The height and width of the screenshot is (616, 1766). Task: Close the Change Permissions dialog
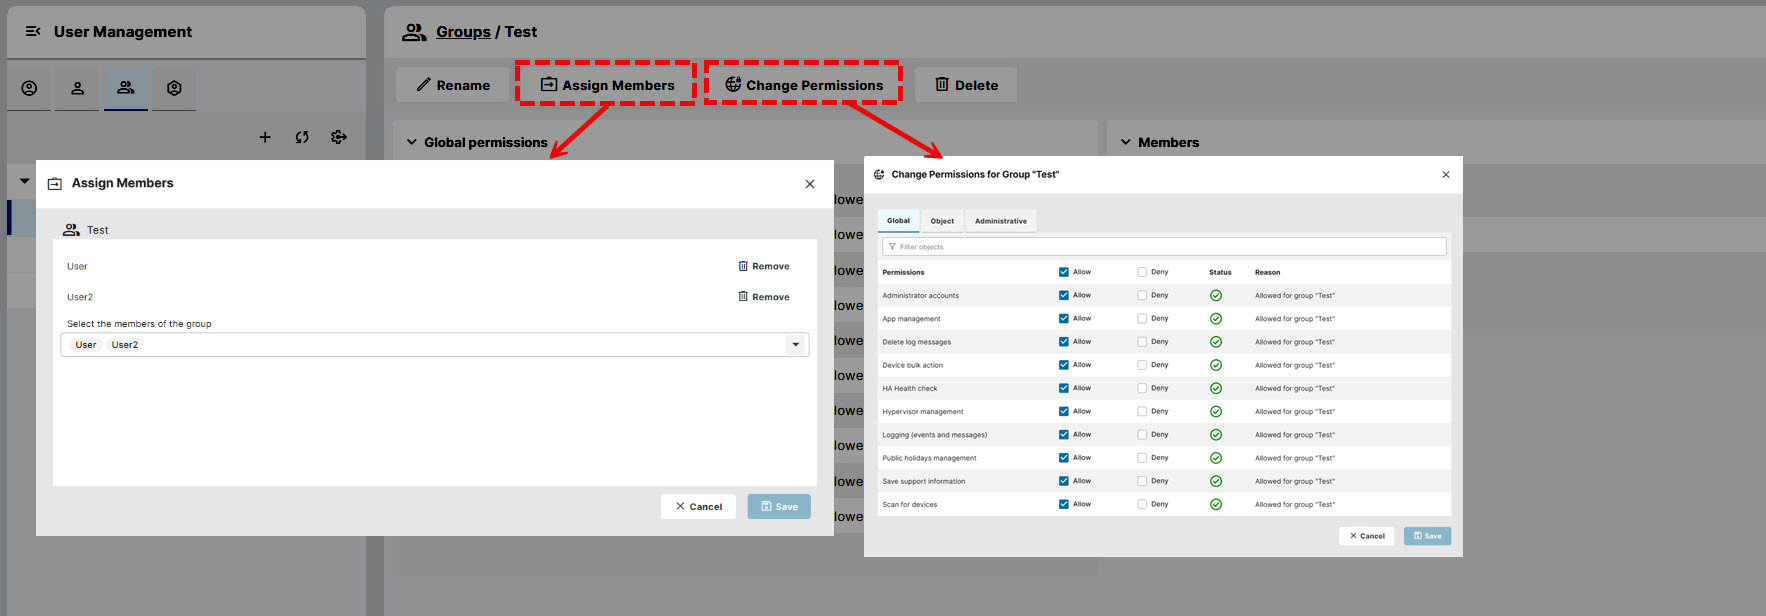(1446, 175)
